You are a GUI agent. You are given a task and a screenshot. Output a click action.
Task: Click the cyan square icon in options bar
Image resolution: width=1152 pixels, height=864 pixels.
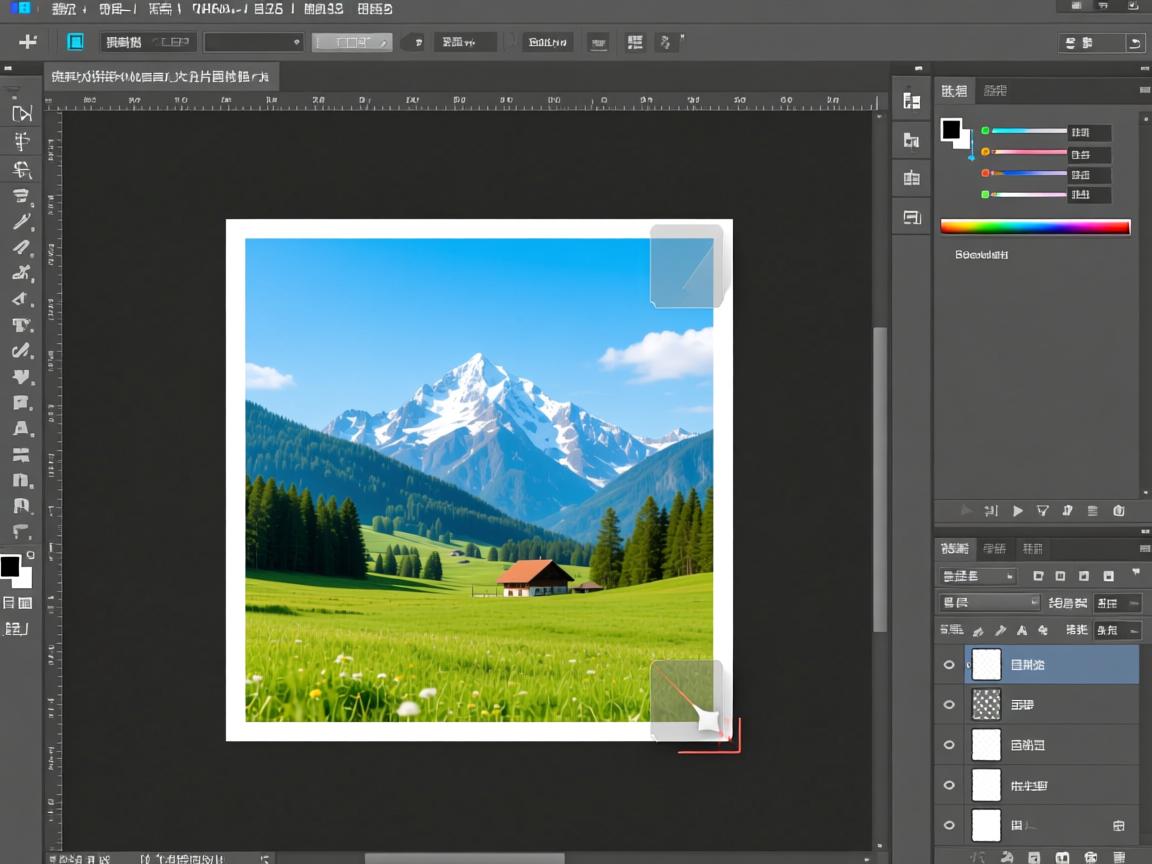tap(75, 42)
